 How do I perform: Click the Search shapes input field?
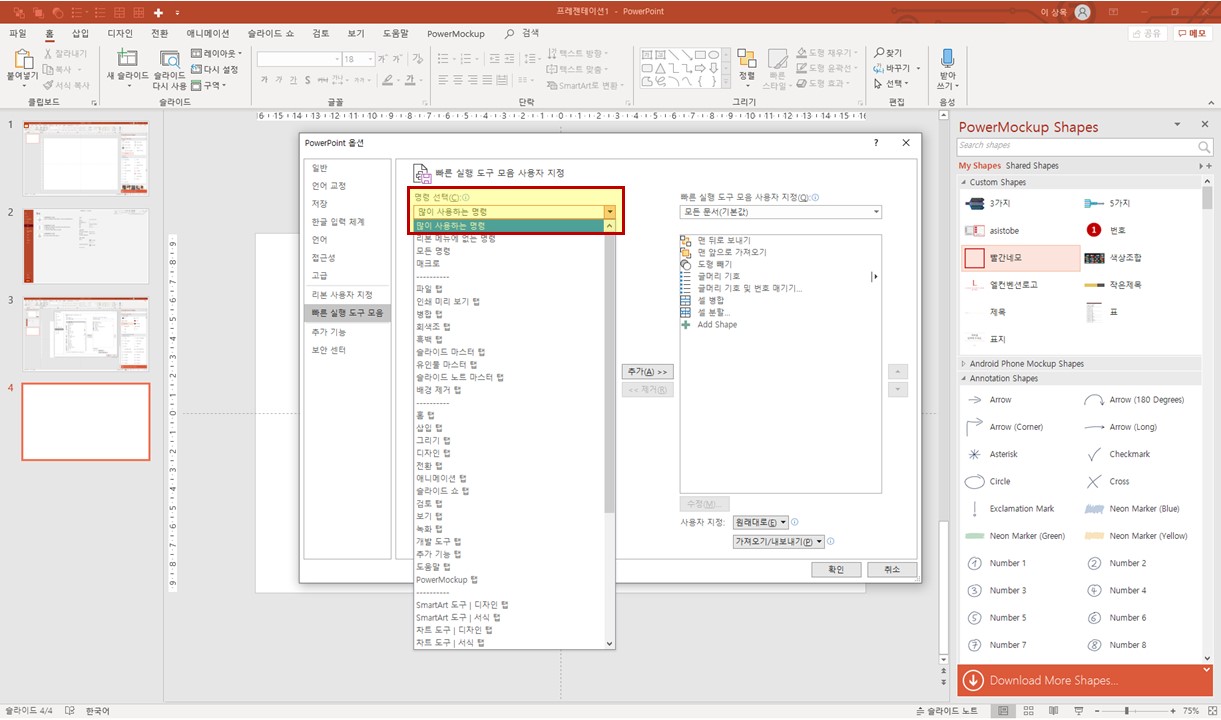point(1078,146)
